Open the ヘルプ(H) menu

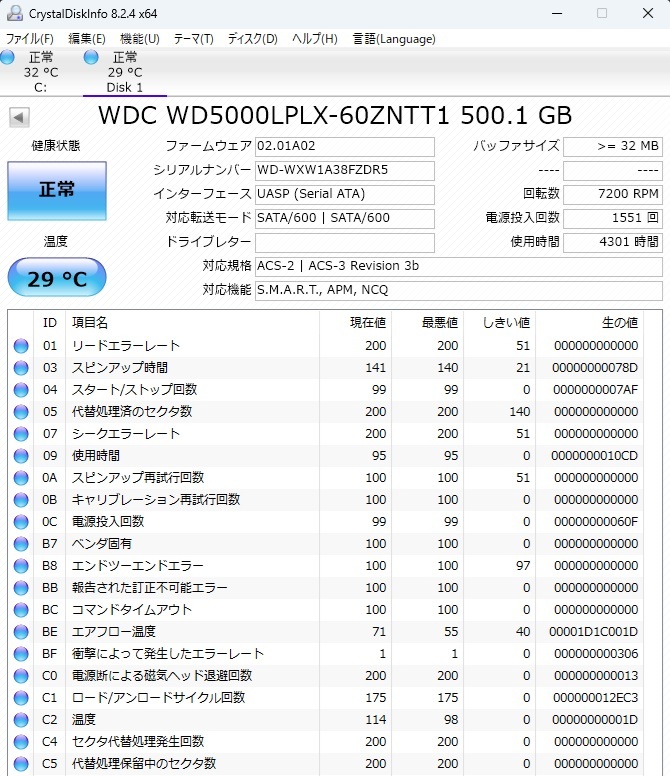315,39
